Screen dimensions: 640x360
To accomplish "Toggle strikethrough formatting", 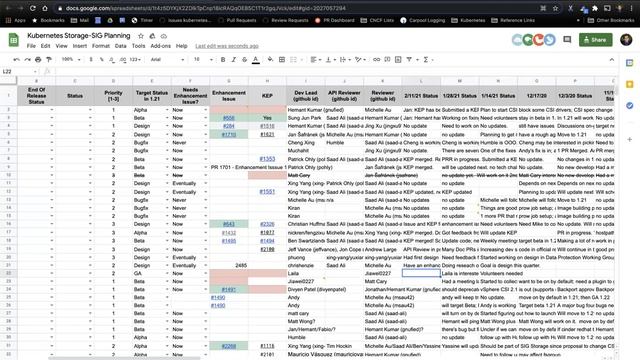I will coord(244,60).
